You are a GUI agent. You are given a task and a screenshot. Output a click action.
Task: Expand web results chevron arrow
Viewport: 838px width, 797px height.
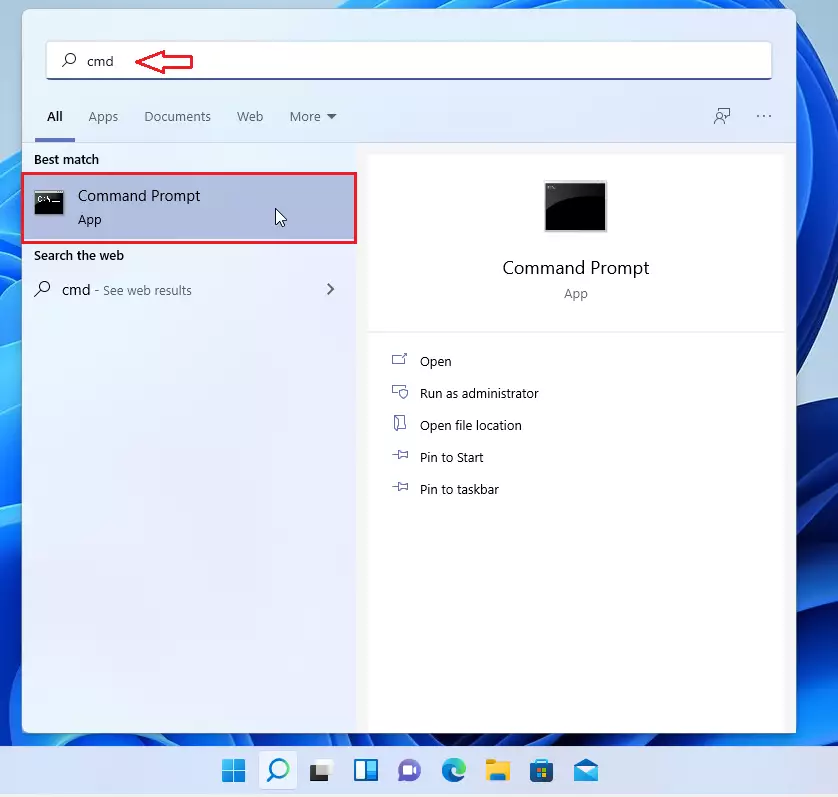coord(330,289)
